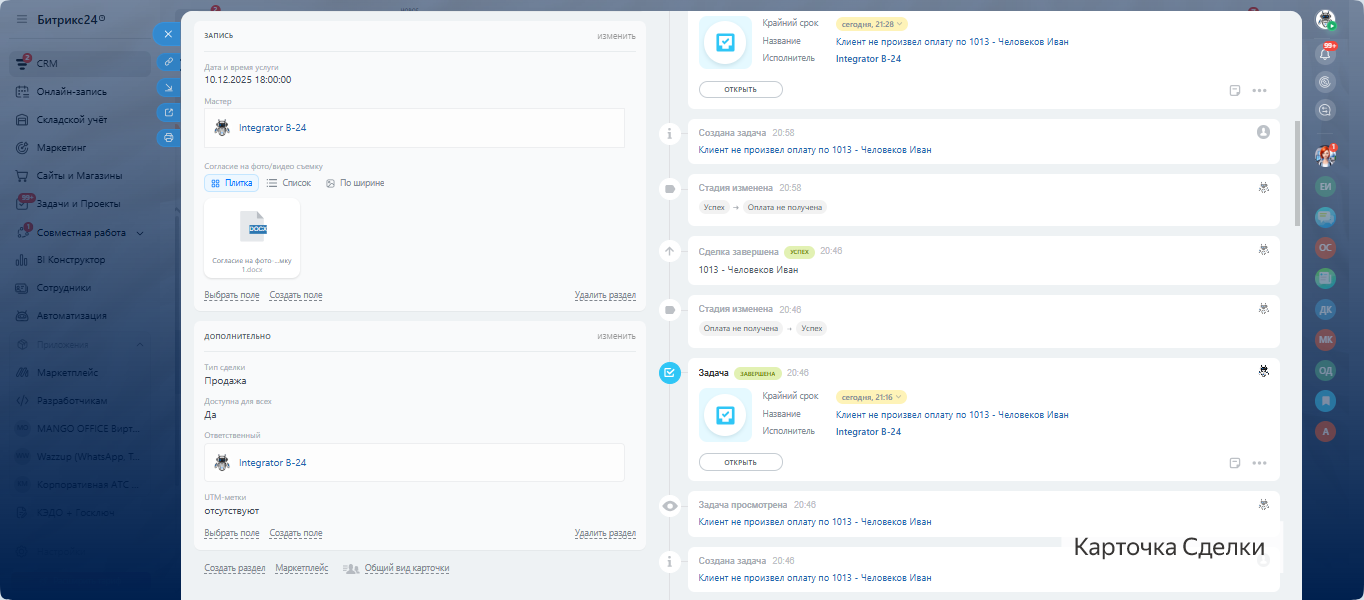Click the print icon on side panel

(x=168, y=137)
